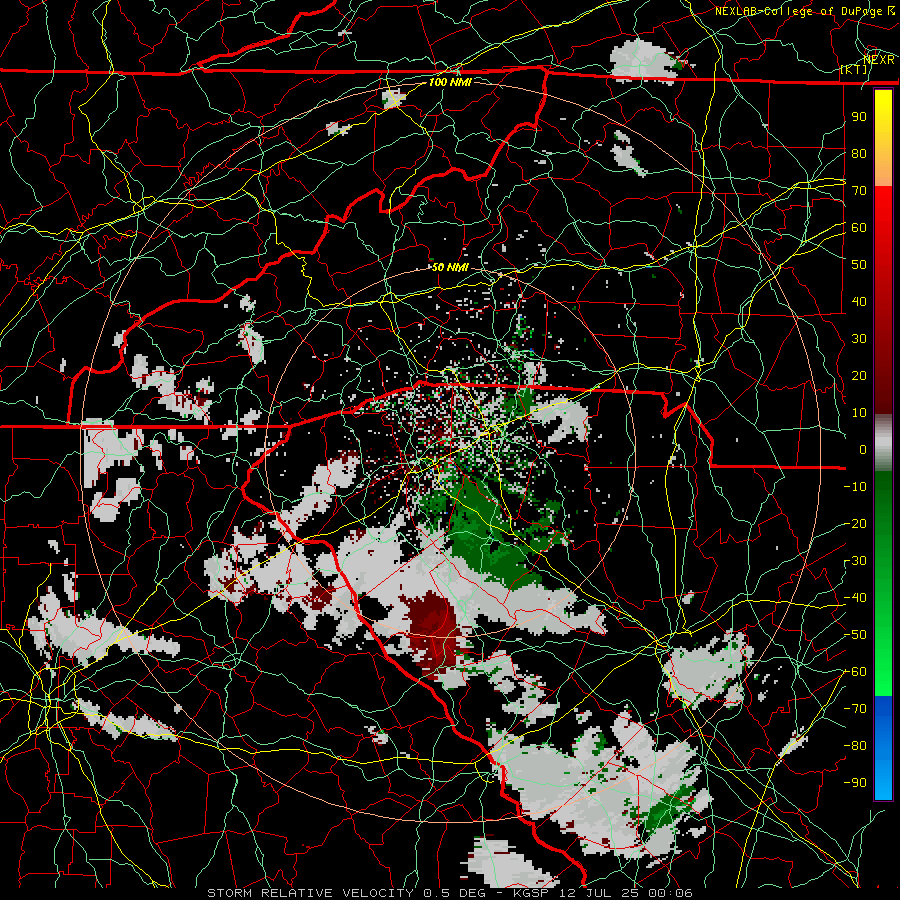Click the "-70" value on the velocity scale
Viewport: 900px width, 900px height.
point(855,709)
